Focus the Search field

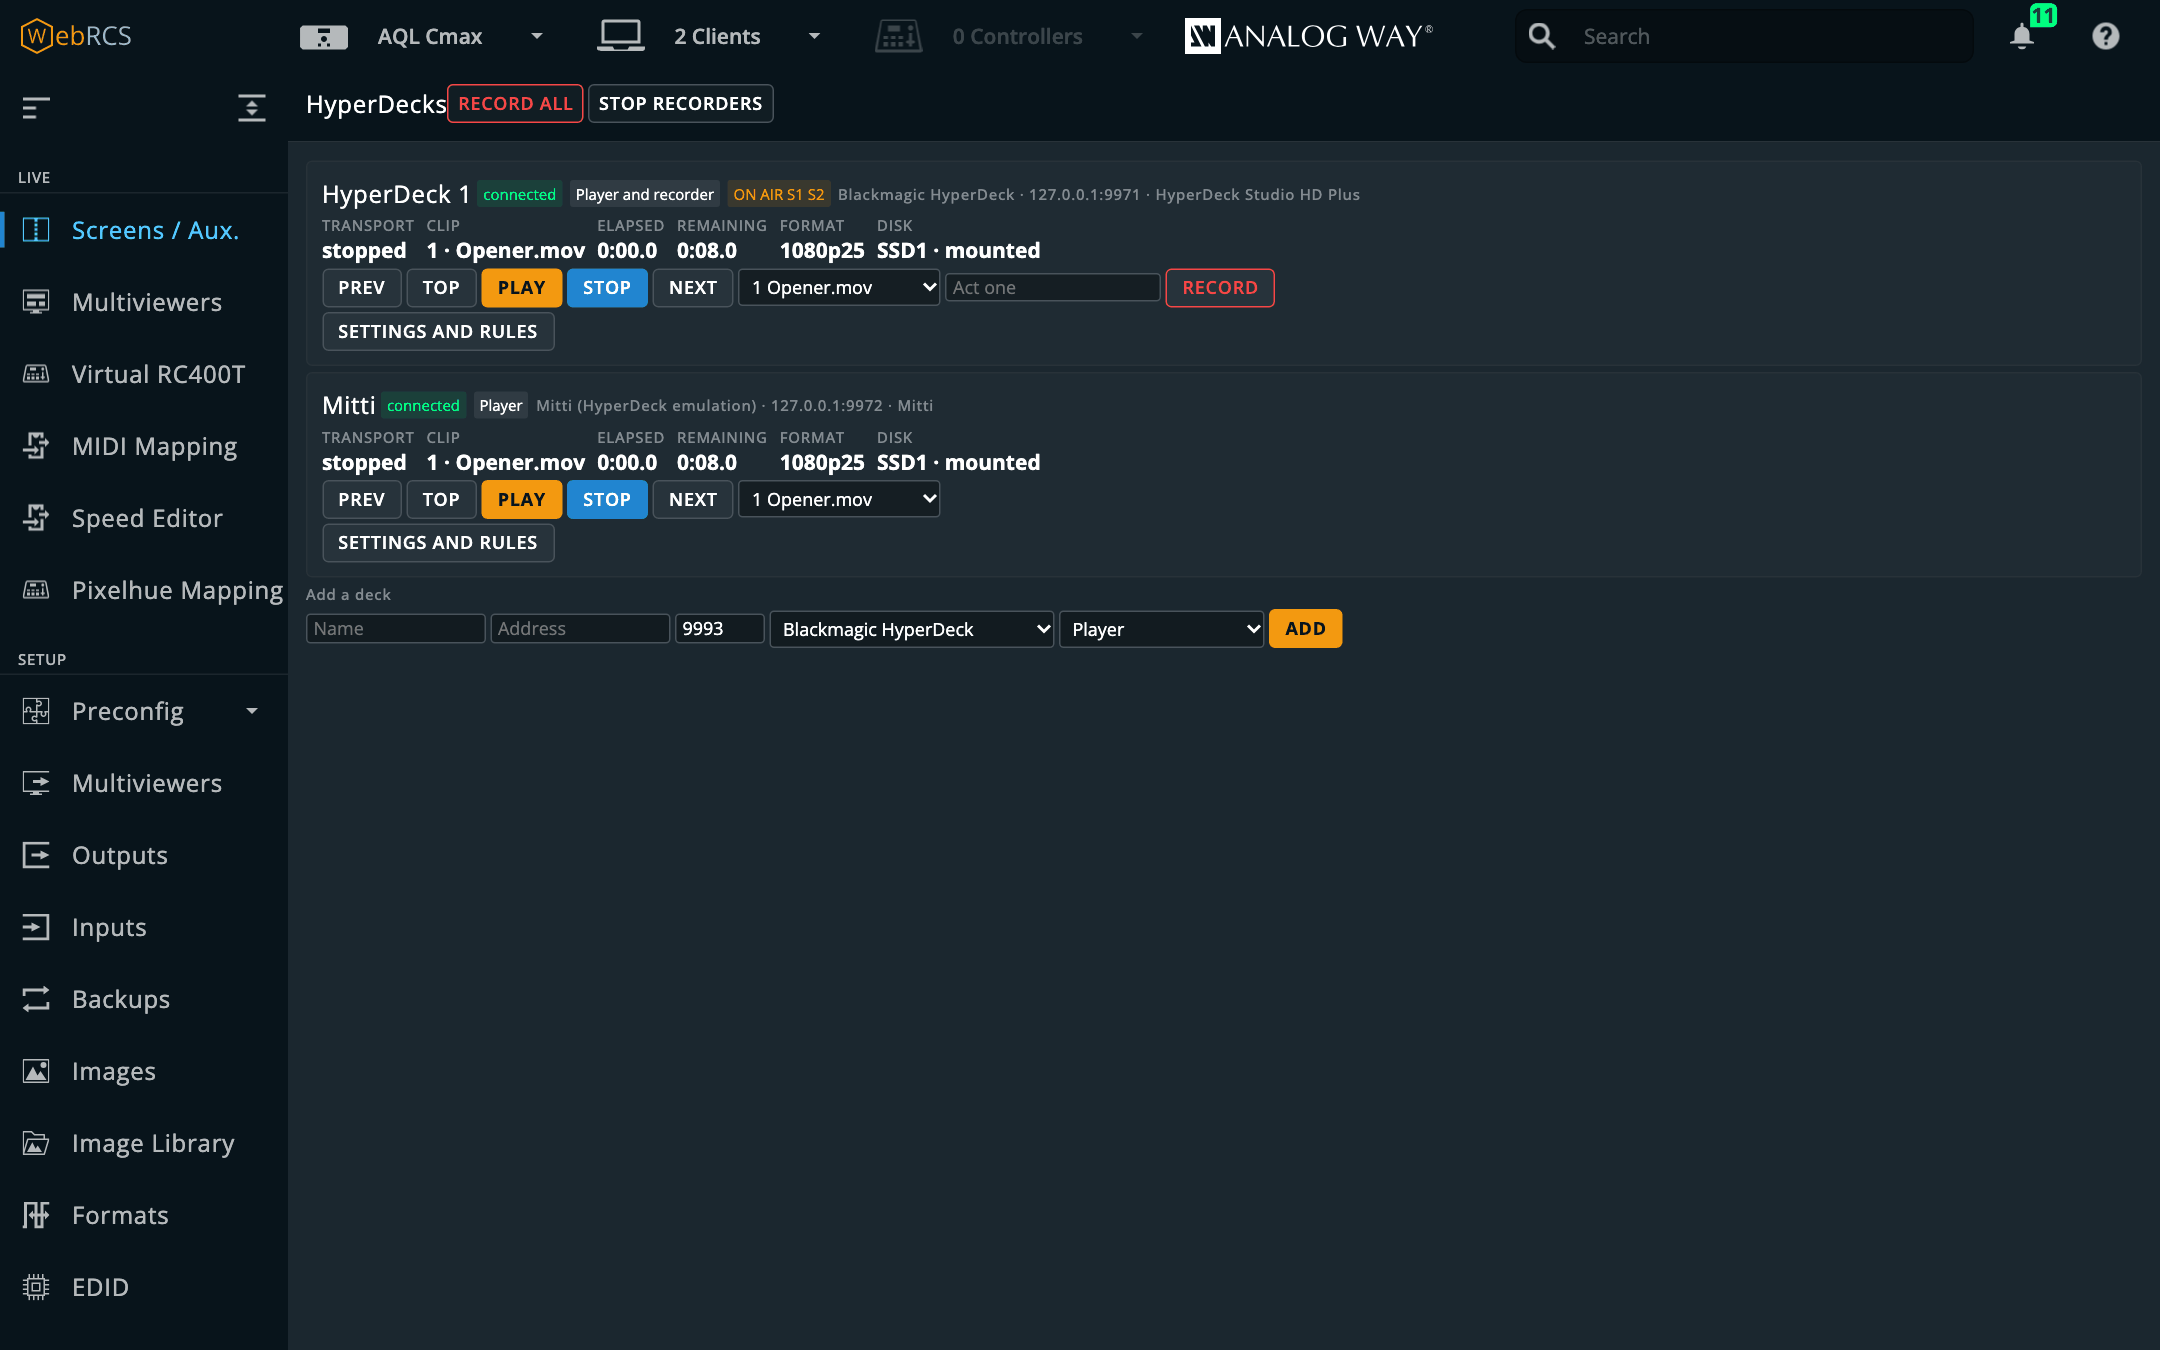point(1745,36)
